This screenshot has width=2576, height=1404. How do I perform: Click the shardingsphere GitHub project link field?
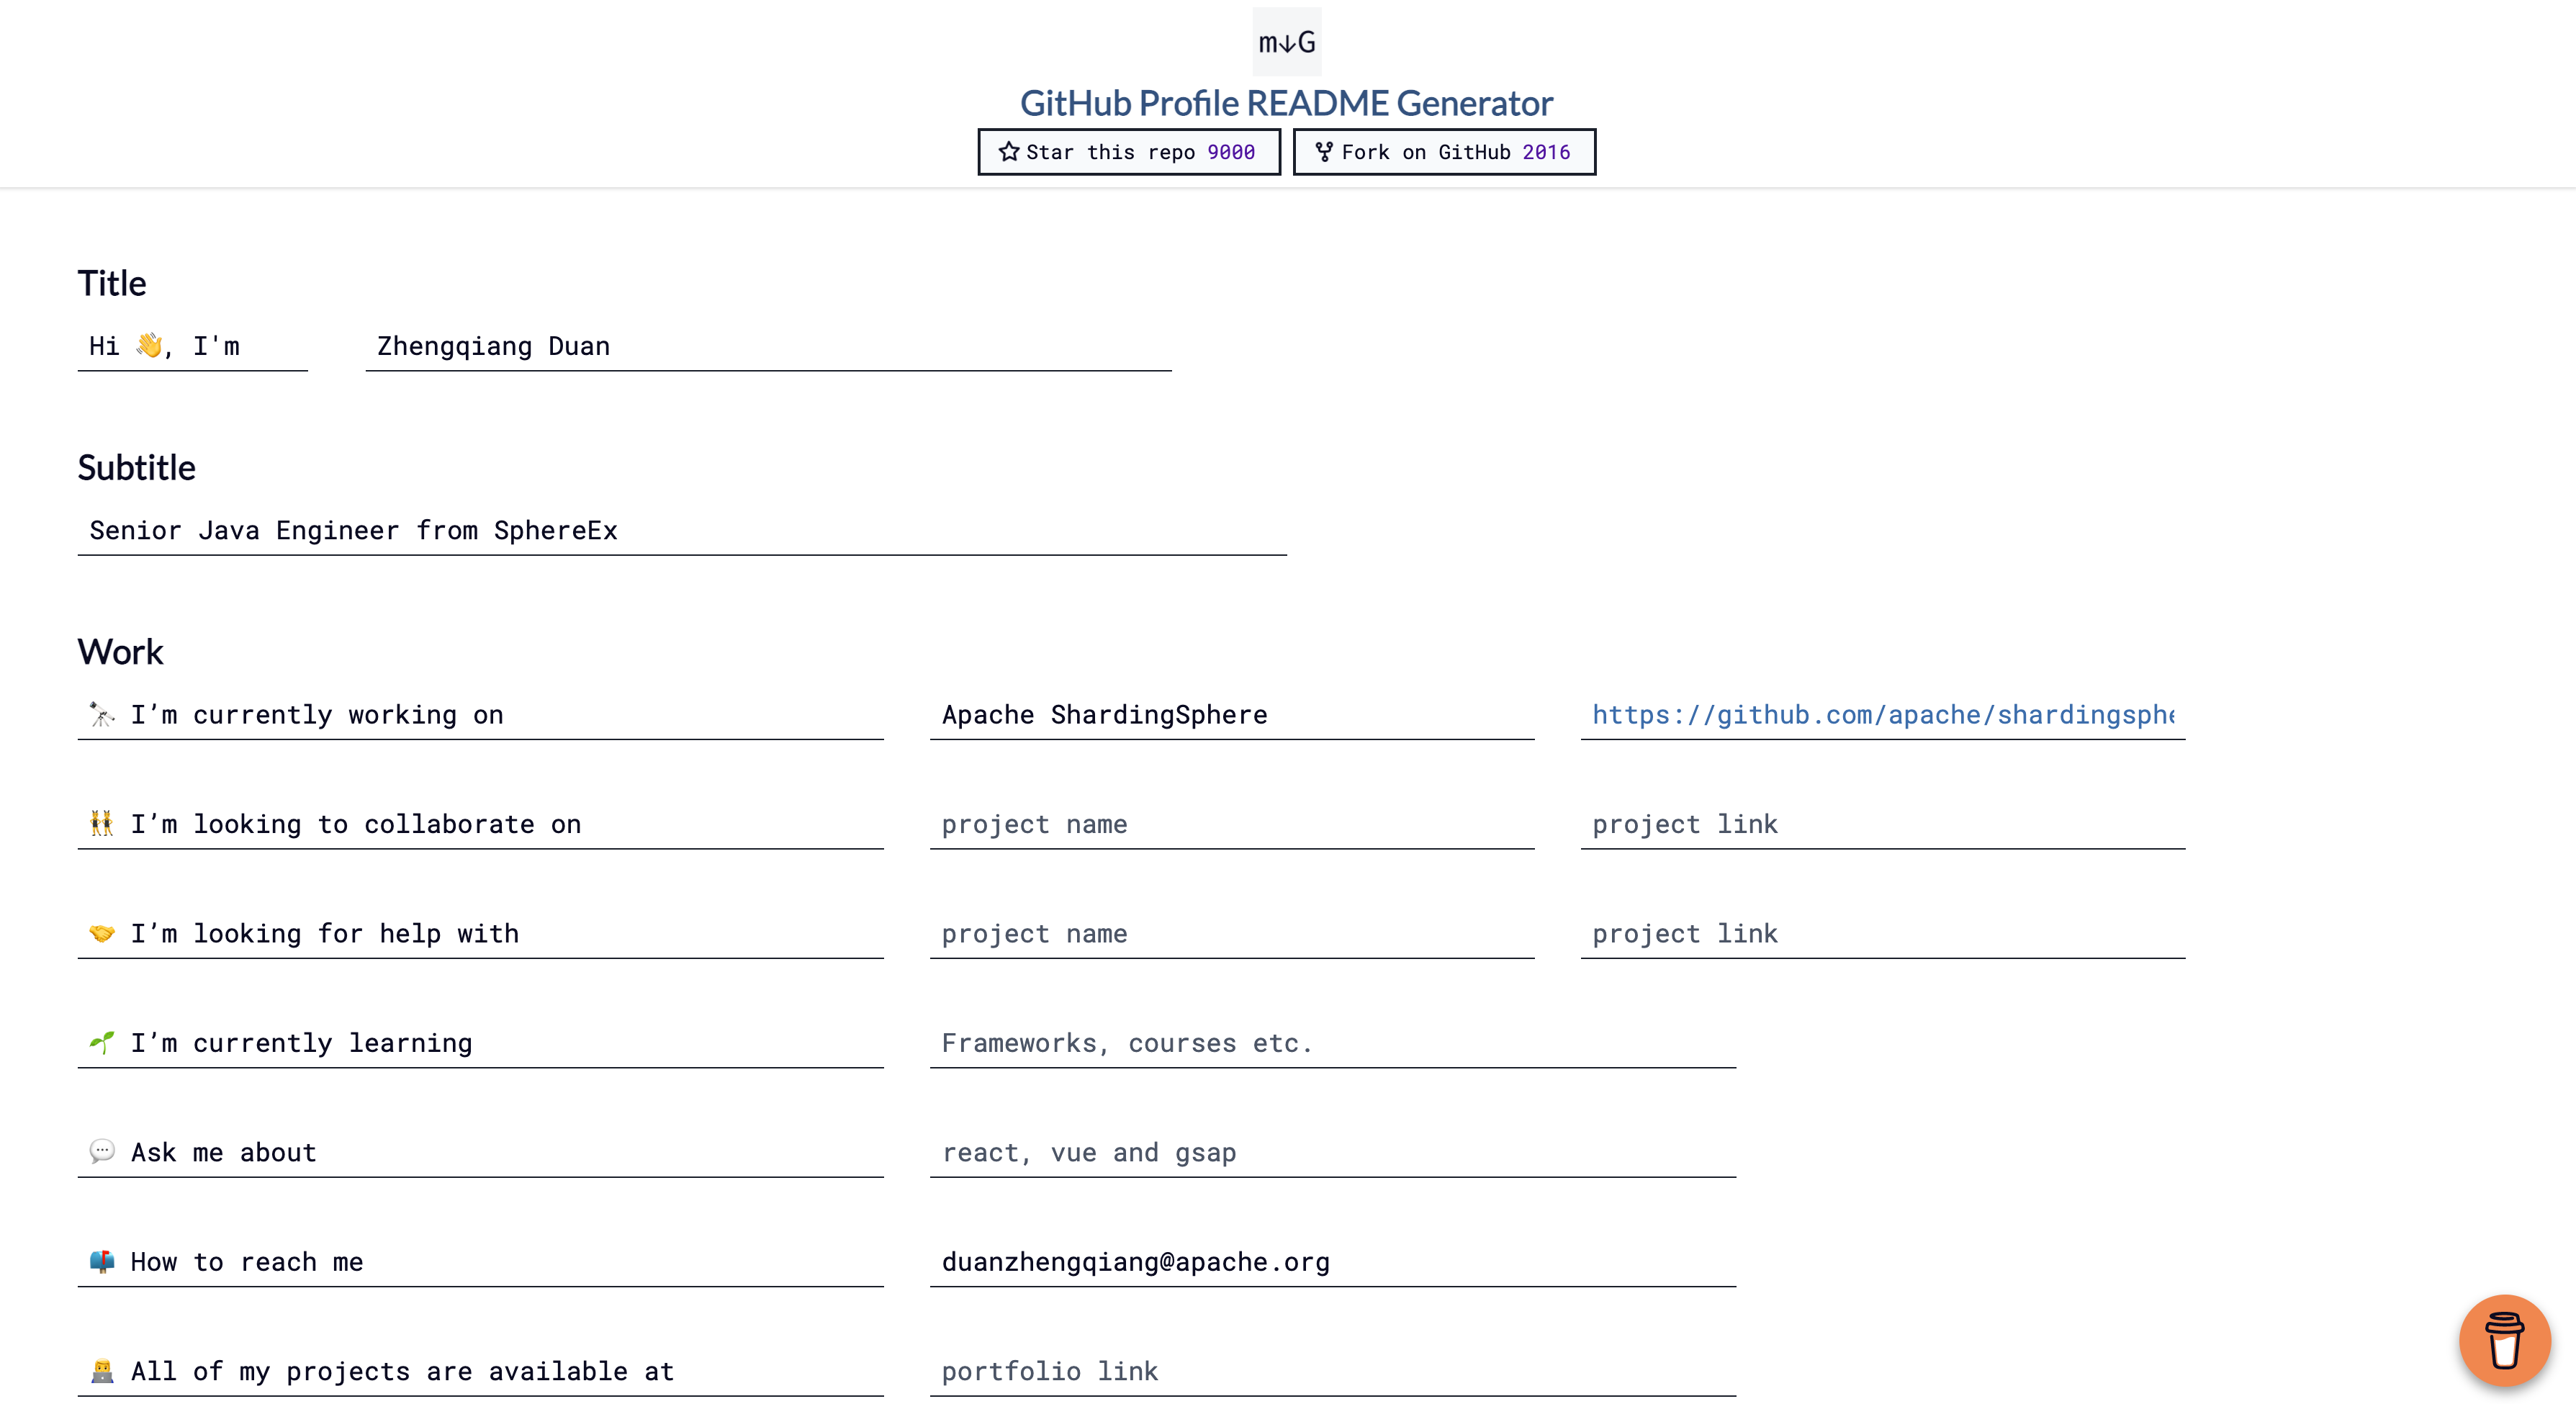coord(1881,714)
